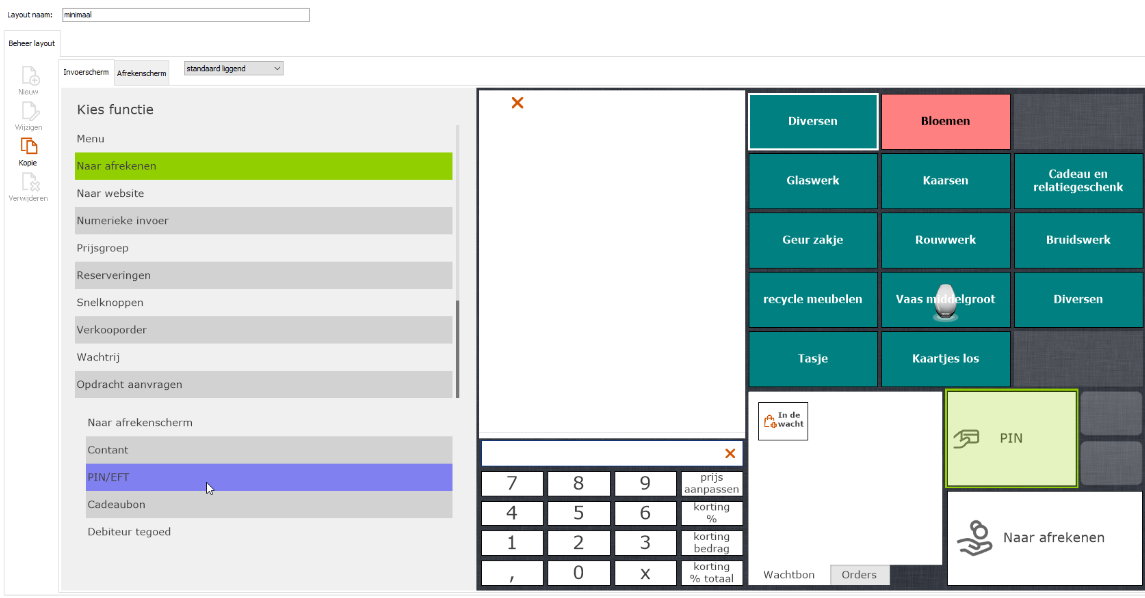Click the Wijzigen edit icon

pyautogui.click(x=29, y=111)
